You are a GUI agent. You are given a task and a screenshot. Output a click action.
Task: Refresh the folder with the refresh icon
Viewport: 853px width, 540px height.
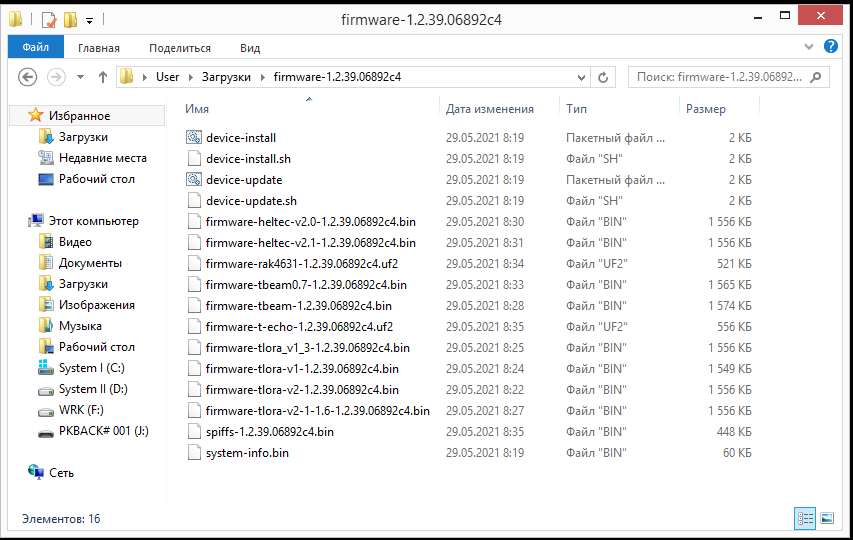pyautogui.click(x=603, y=78)
